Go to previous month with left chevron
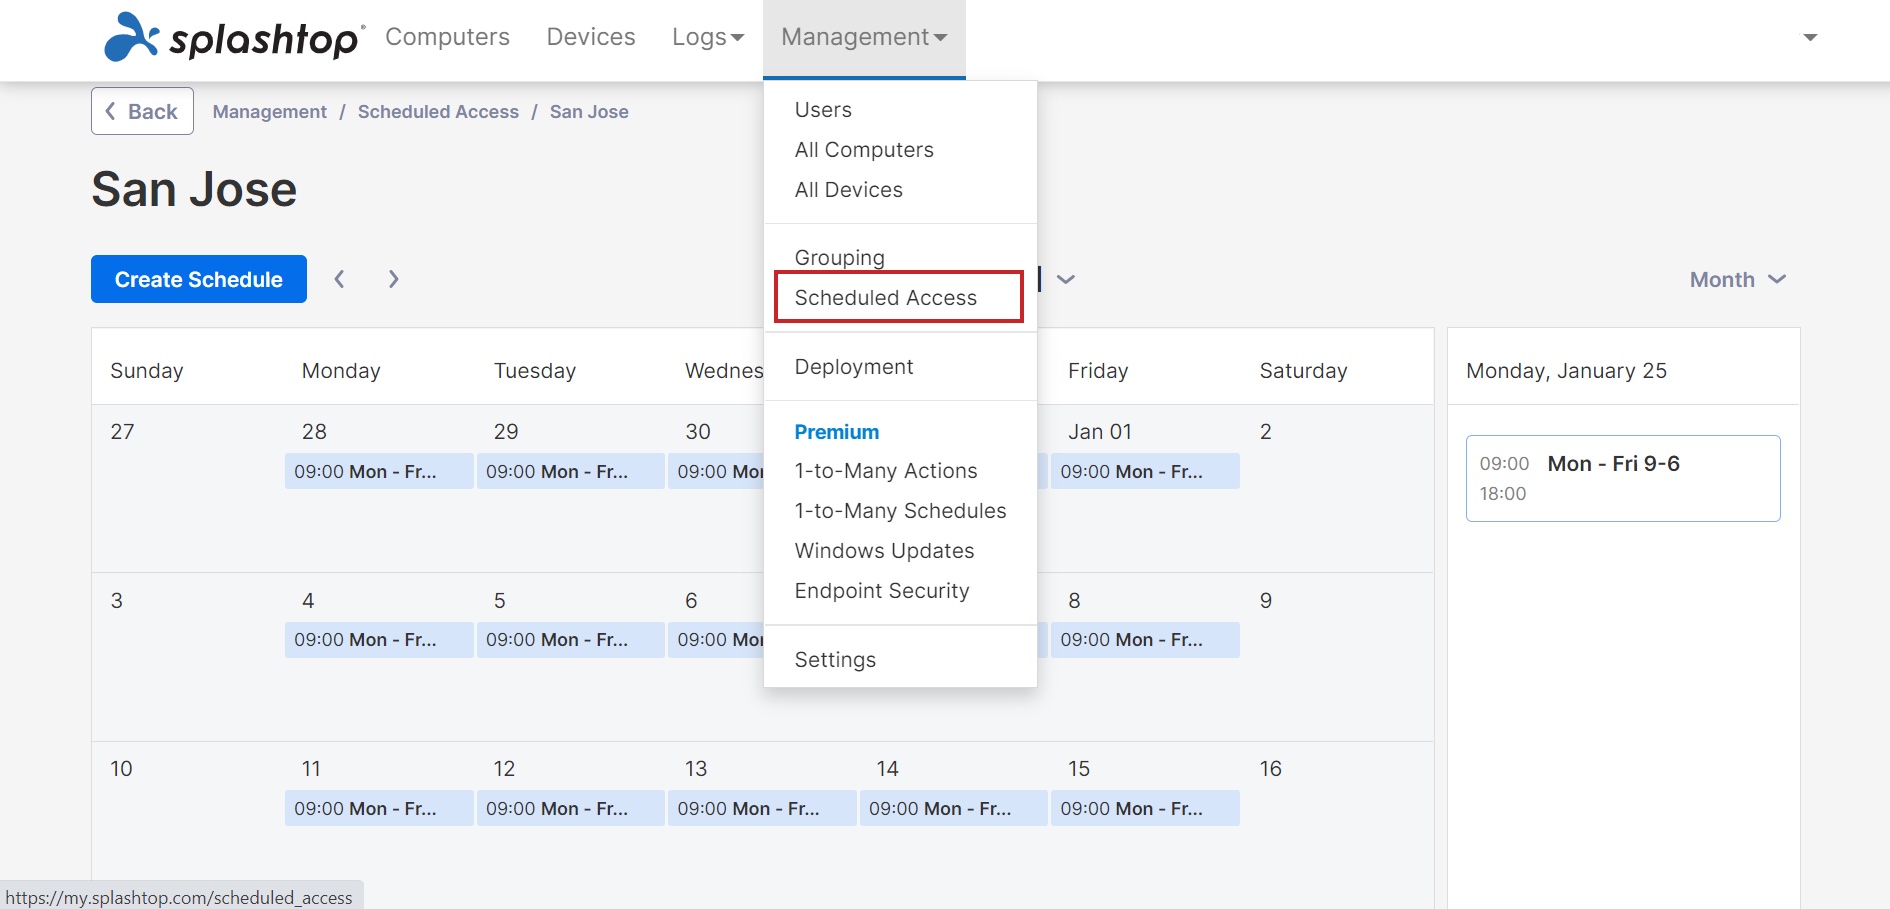This screenshot has height=909, width=1890. pos(340,279)
